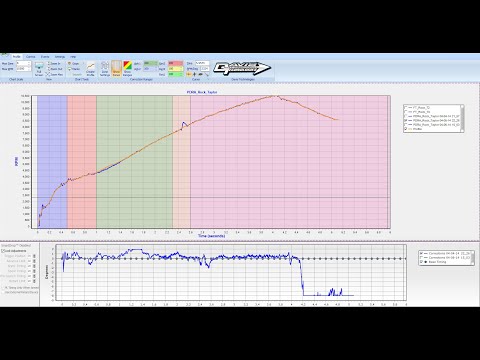
Task: Click the cursor RPM/Deg value field
Action: tap(205, 69)
